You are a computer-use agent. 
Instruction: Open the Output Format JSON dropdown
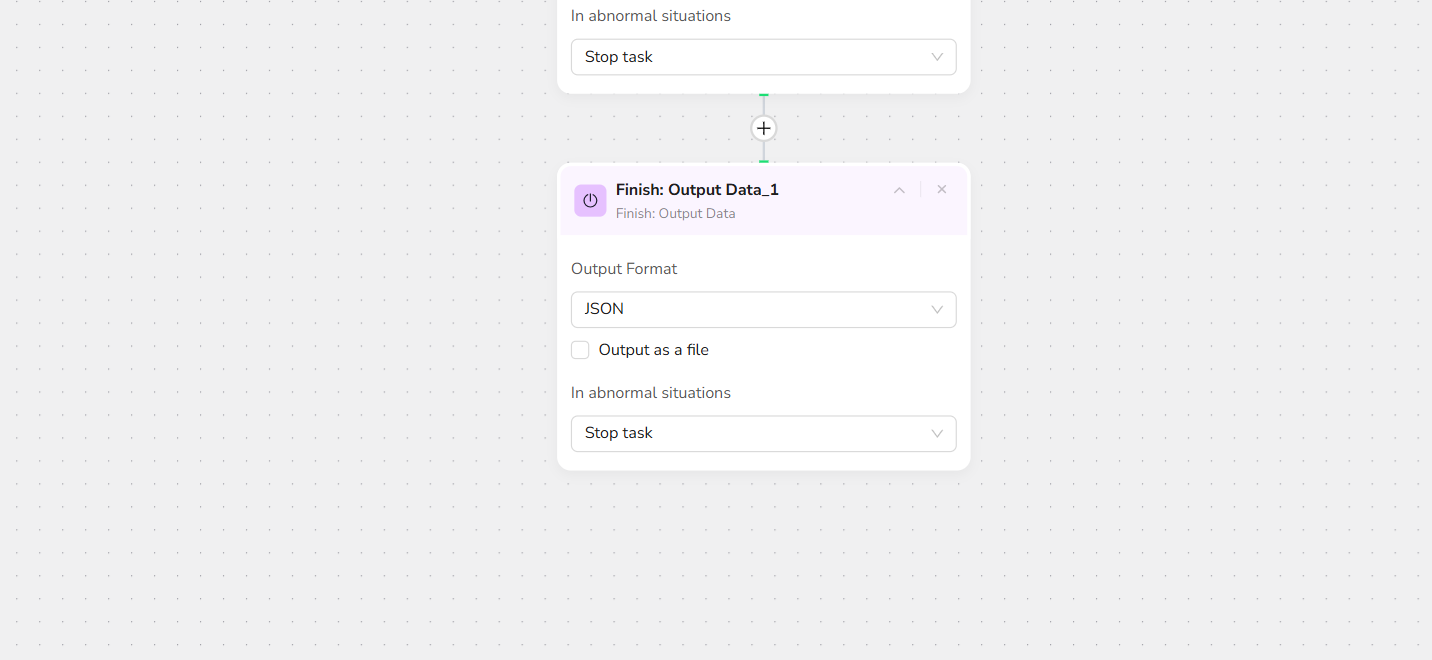pos(763,310)
